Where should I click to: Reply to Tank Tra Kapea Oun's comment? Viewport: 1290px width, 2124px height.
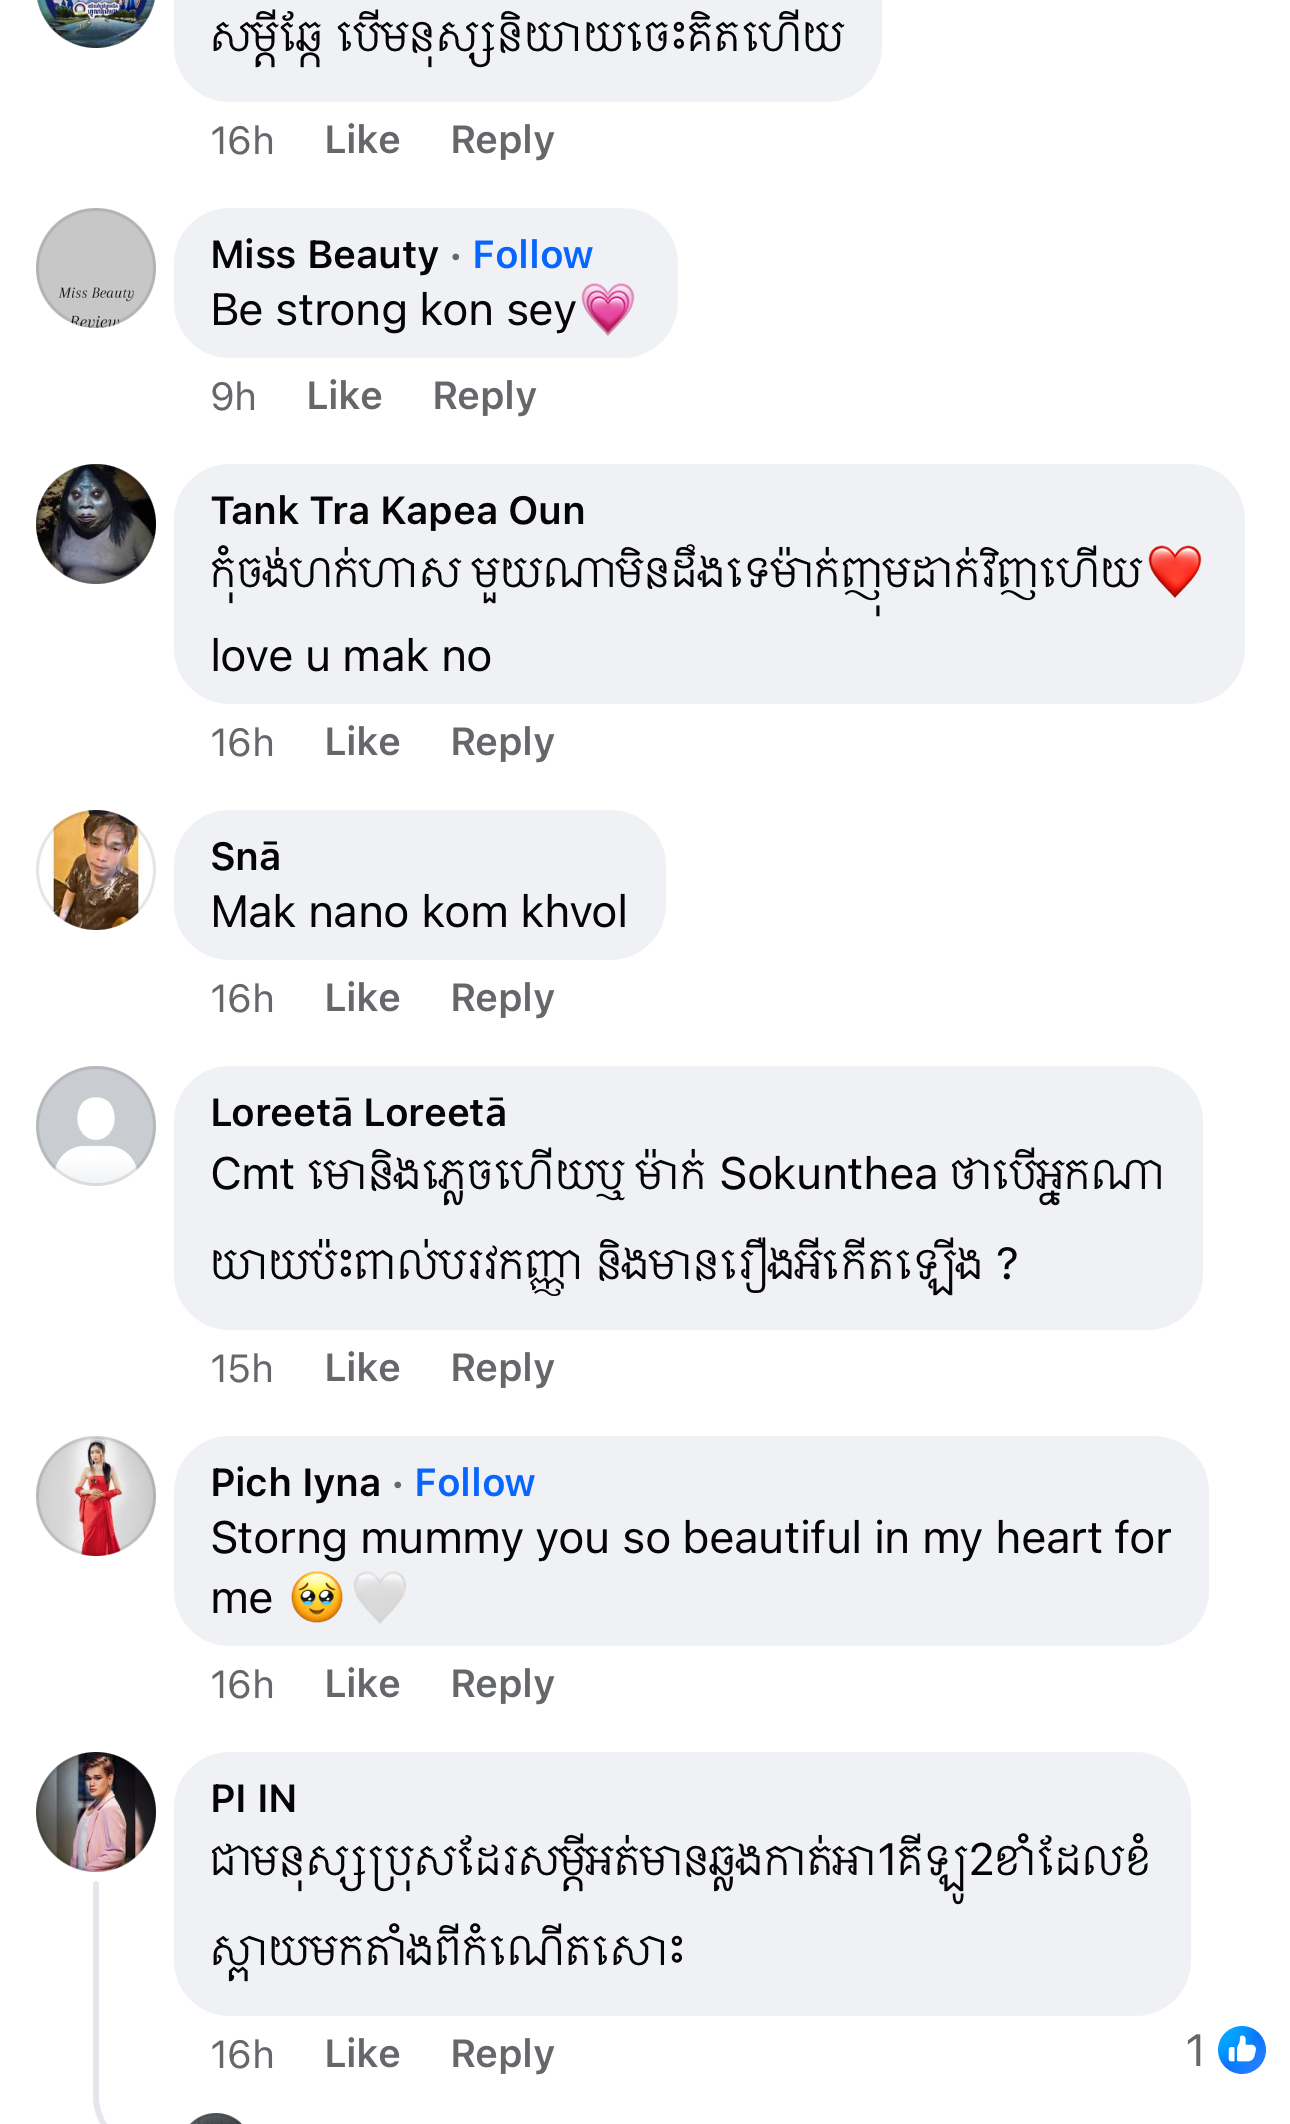click(502, 742)
